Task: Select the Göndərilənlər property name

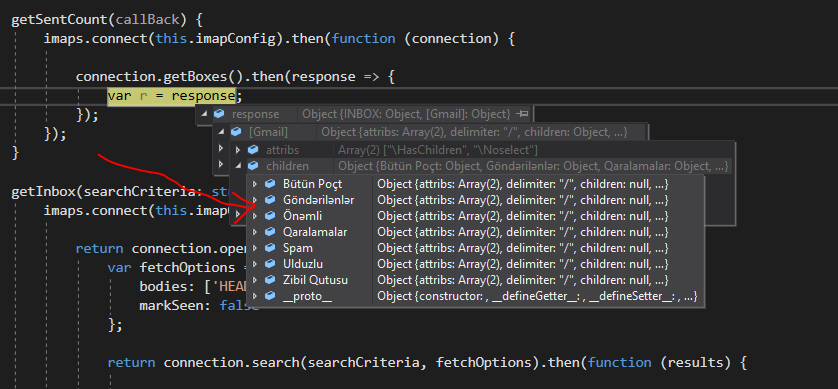Action: [319, 200]
